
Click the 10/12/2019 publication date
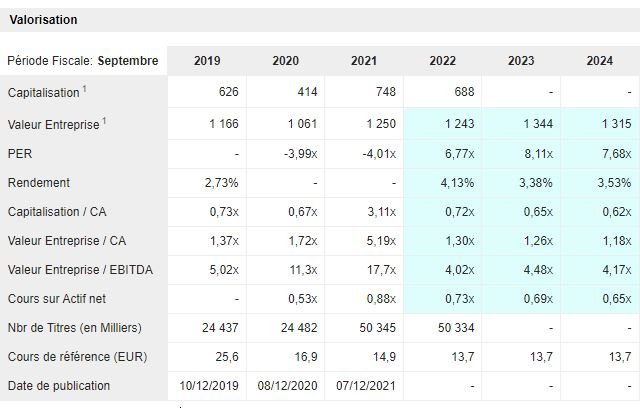click(207, 386)
